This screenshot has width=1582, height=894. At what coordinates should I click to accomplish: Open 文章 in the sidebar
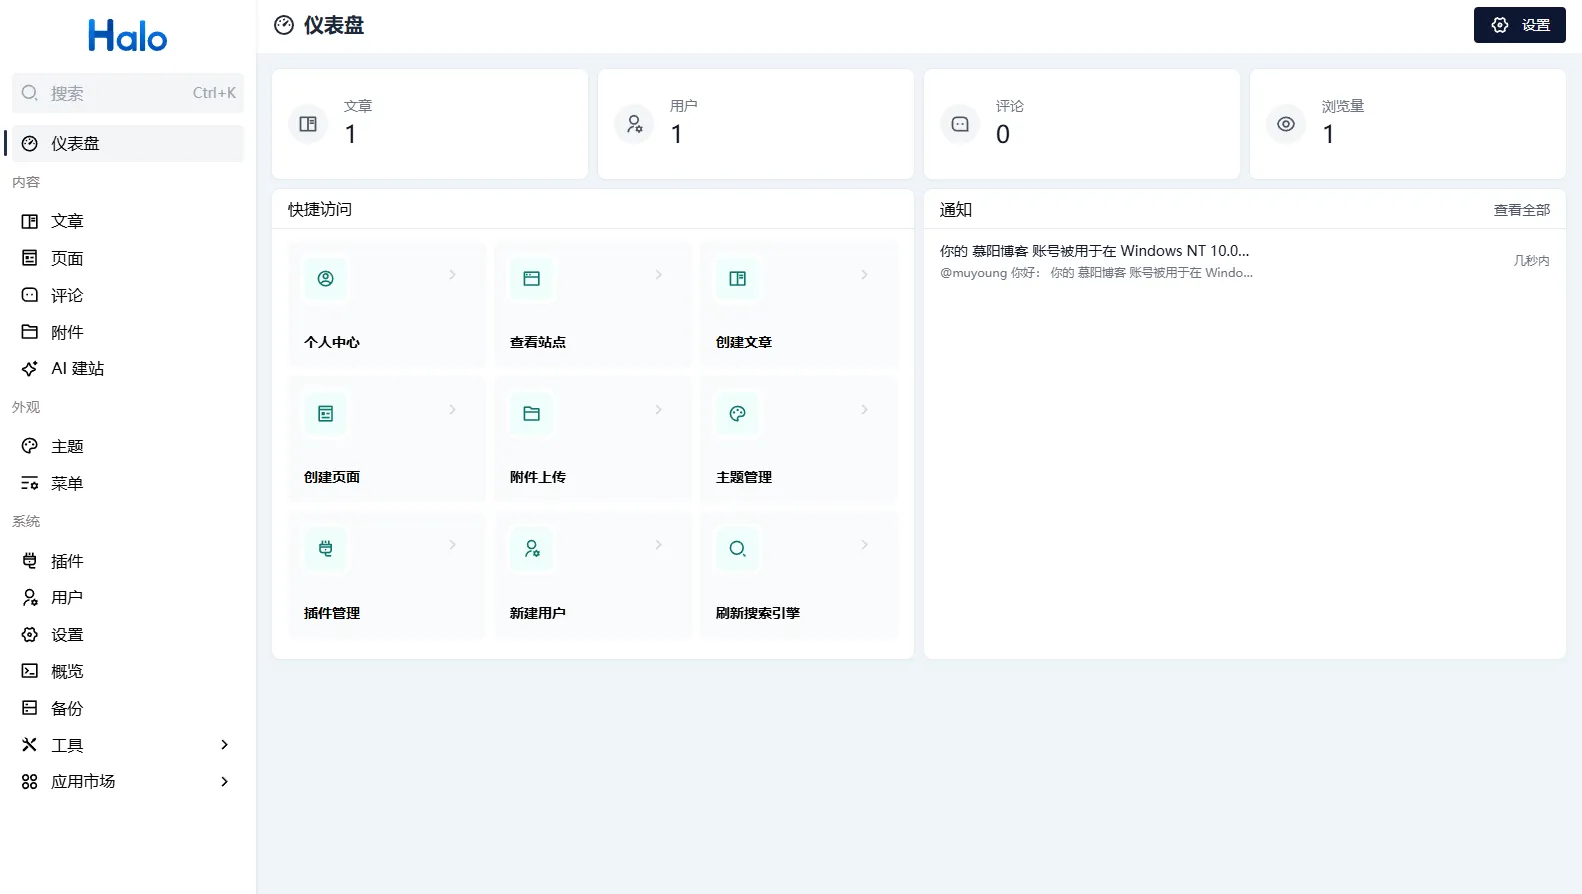point(67,221)
